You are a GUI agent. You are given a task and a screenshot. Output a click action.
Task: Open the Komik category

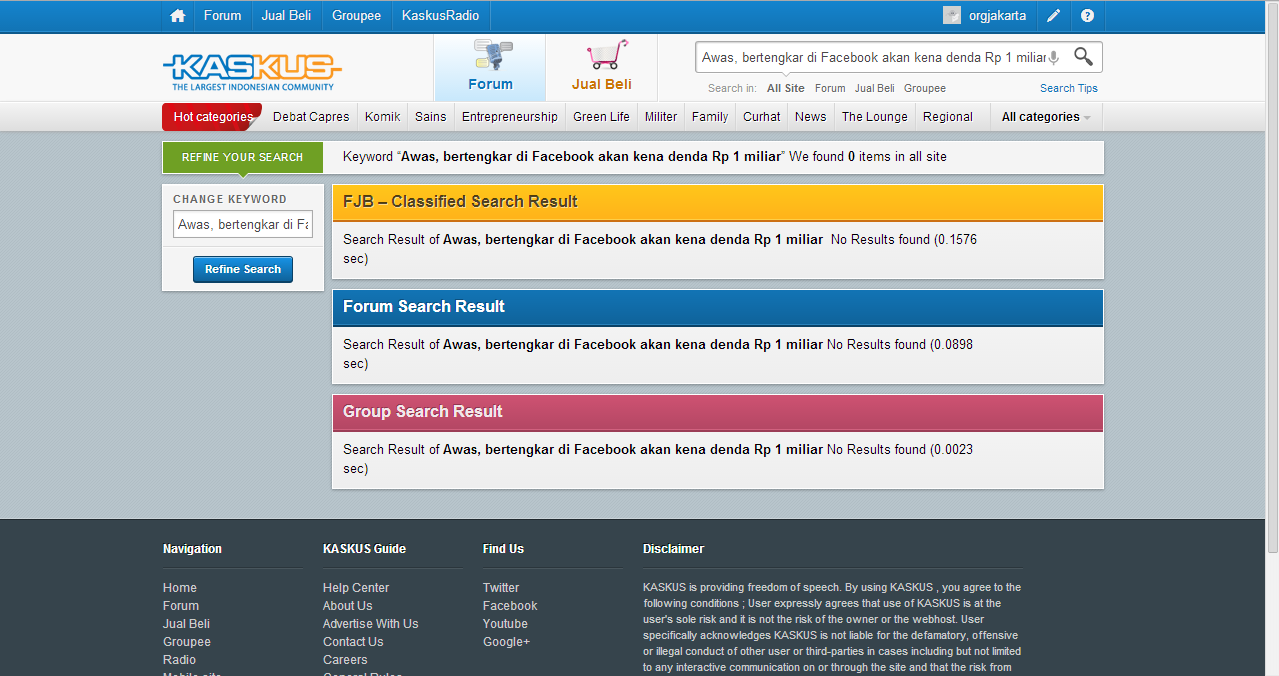pyautogui.click(x=383, y=117)
